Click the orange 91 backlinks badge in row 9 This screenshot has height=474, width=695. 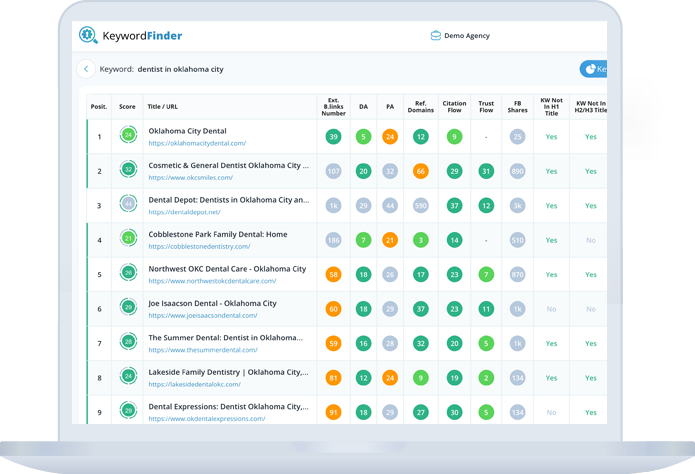tap(334, 411)
